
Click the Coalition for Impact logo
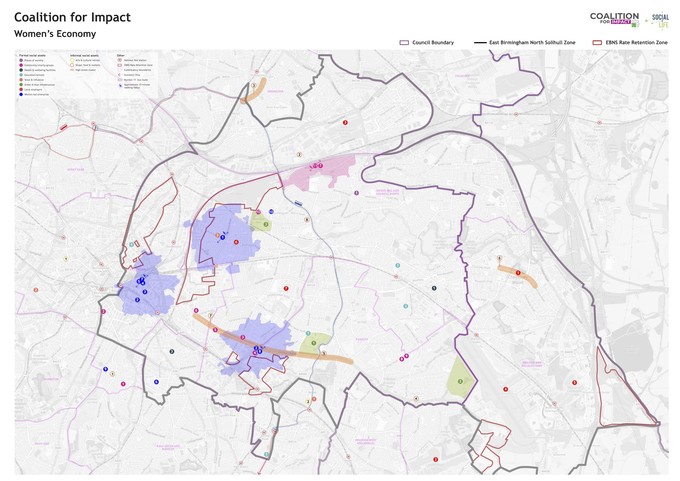614,18
